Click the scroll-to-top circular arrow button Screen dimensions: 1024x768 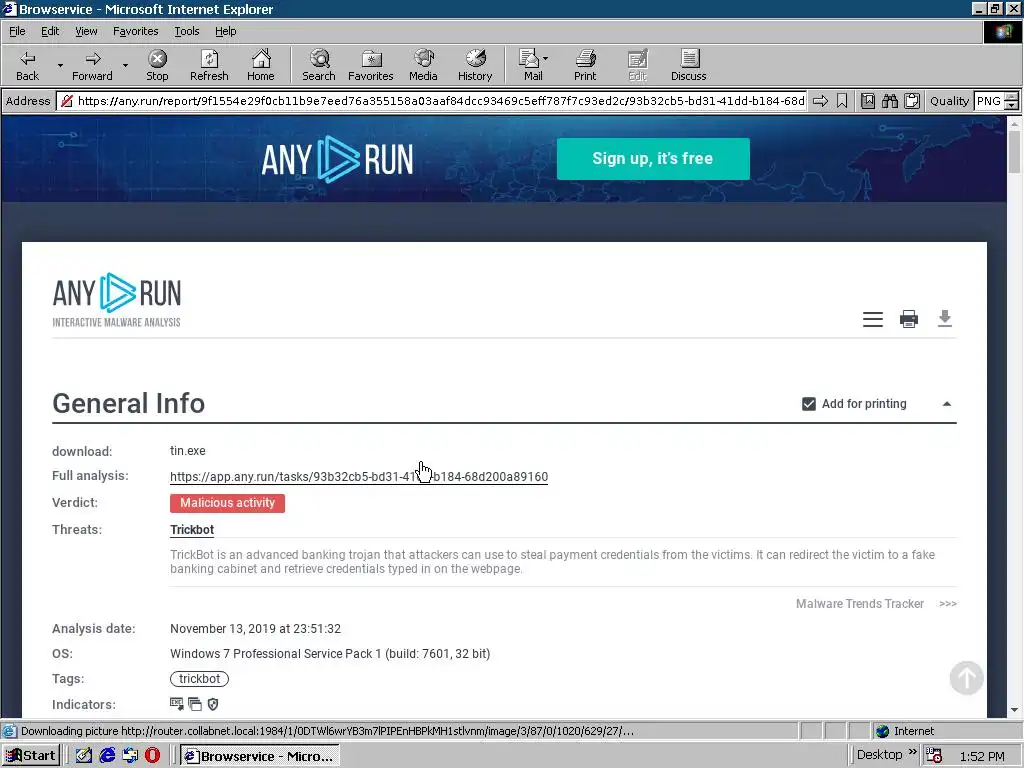967,678
